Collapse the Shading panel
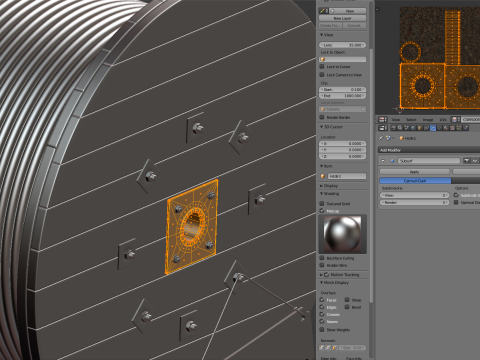The width and height of the screenshot is (480, 360). (x=322, y=193)
